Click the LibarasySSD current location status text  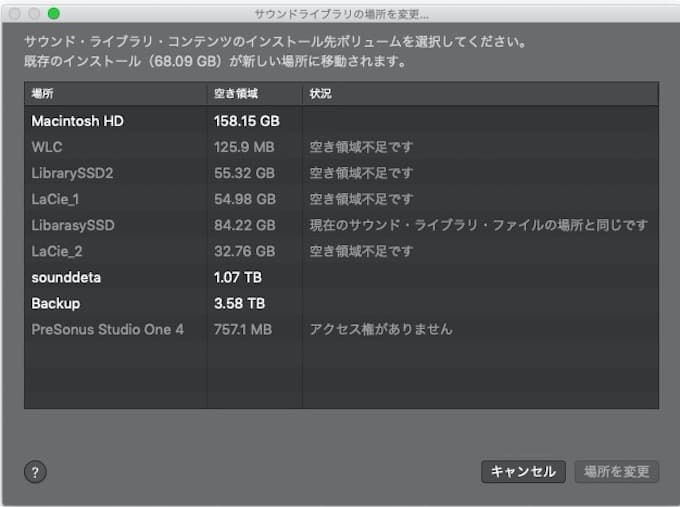click(479, 225)
